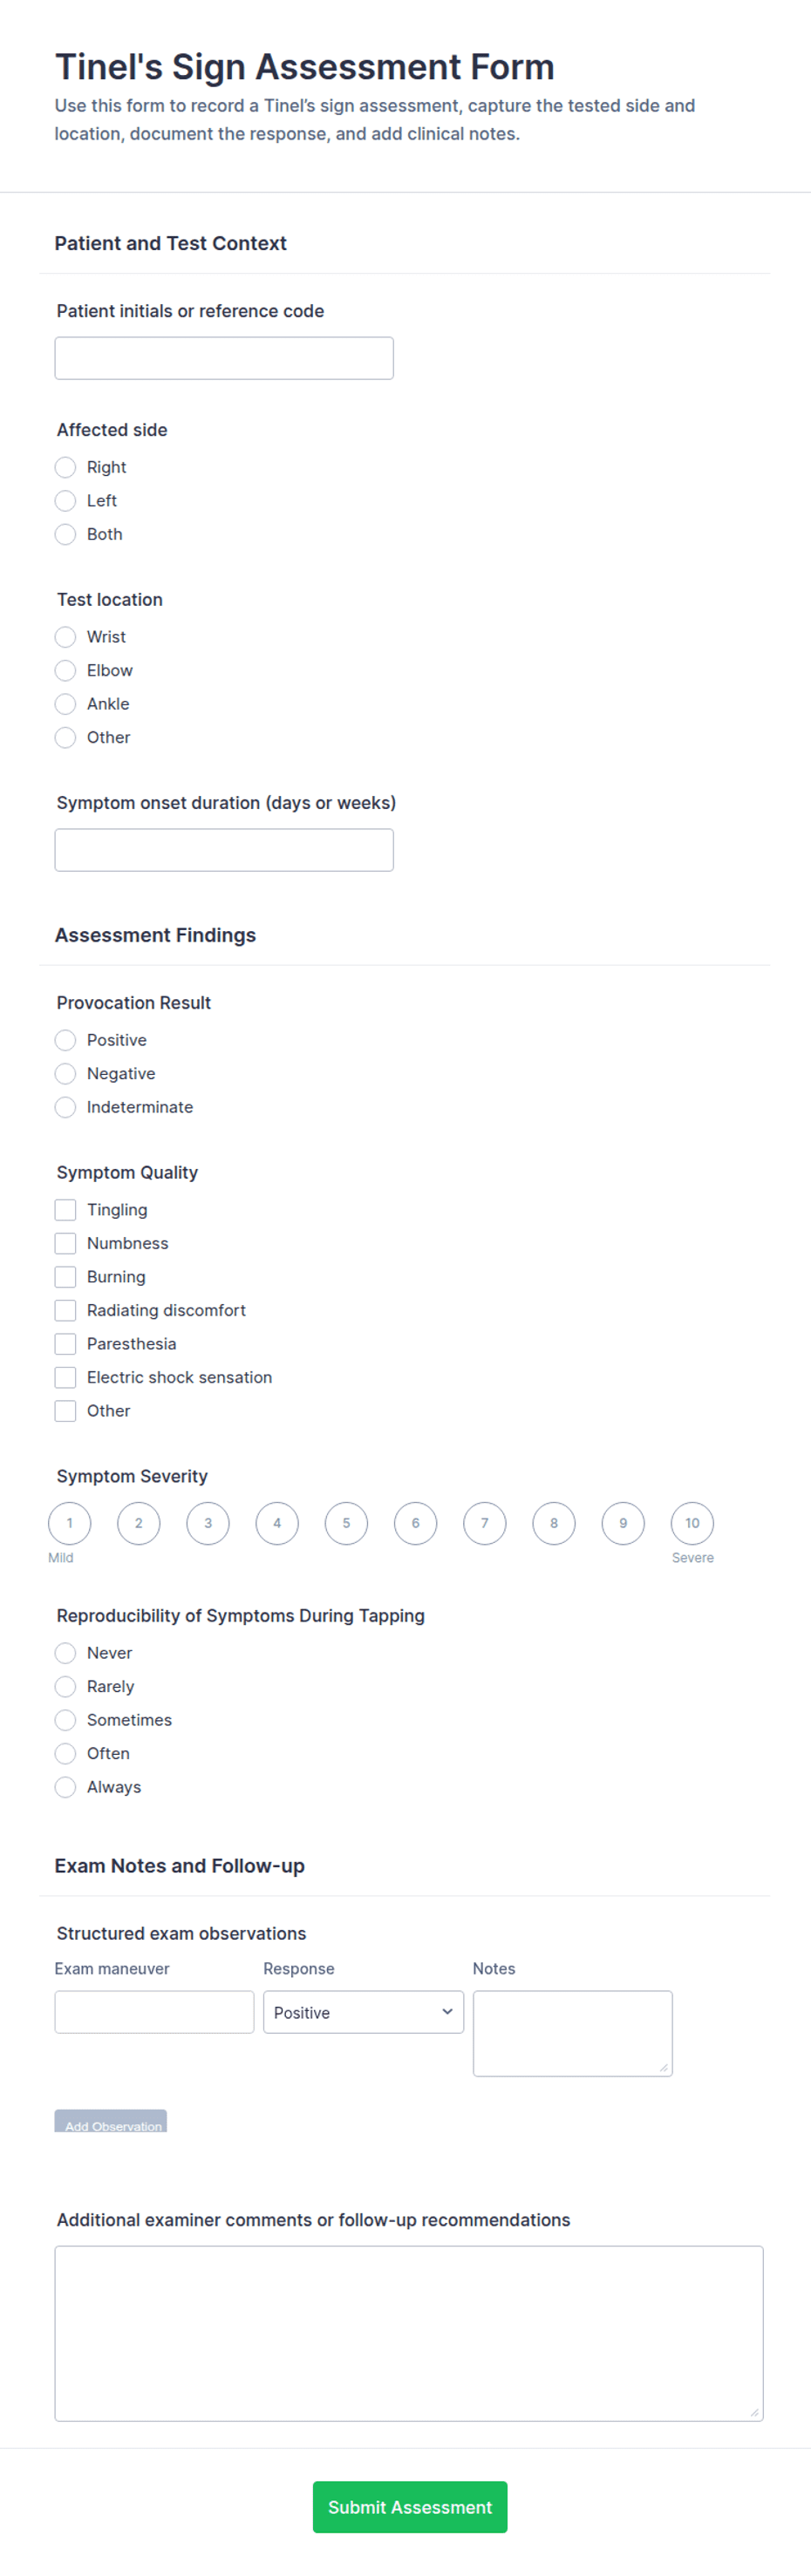Pick Elbow test location
Screen dimensions: 811x2576
click(65, 670)
